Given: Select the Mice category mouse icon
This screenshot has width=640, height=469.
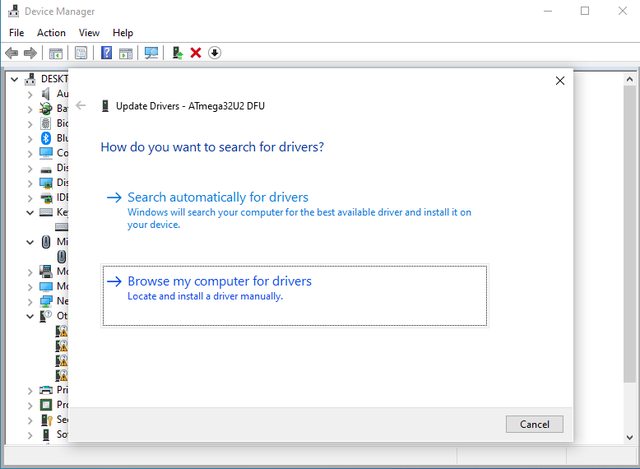Looking at the screenshot, I should (x=46, y=242).
